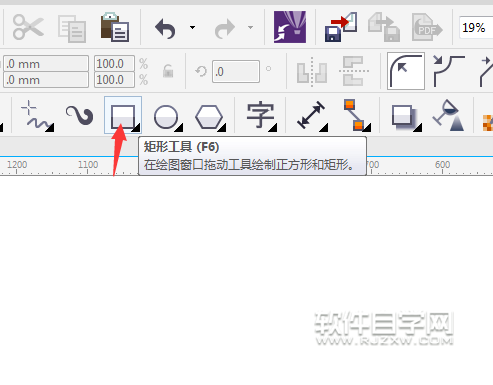The image size is (493, 385).
Task: Click the lower 100.0 scale percentage field
Action: [x=114, y=80]
